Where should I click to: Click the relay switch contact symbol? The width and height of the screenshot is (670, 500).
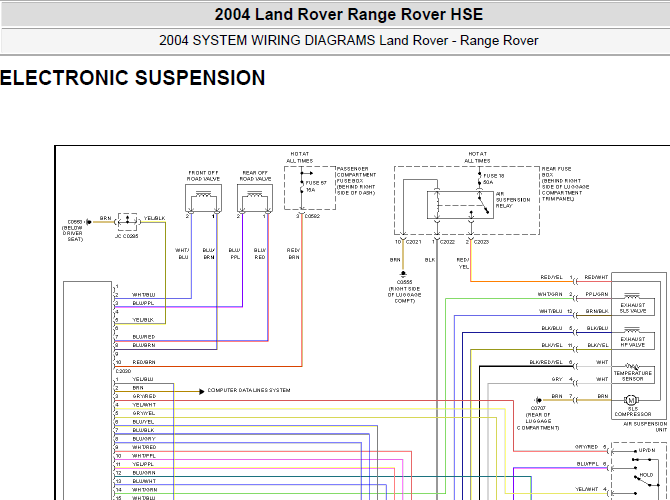point(483,204)
